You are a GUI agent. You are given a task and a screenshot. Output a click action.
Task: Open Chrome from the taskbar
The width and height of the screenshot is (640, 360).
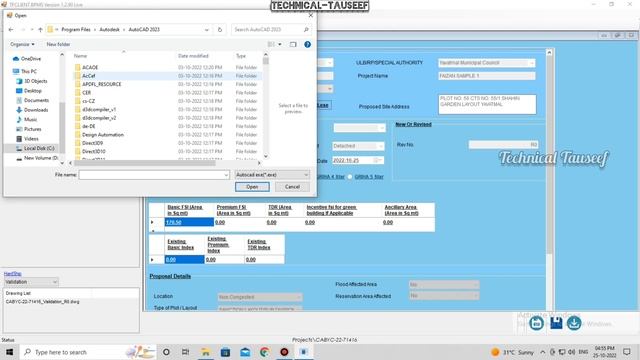[x=264, y=352]
